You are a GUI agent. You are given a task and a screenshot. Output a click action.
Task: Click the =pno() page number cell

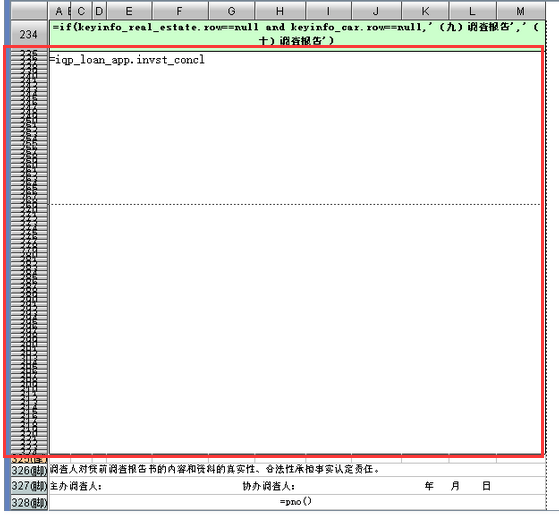click(x=296, y=502)
